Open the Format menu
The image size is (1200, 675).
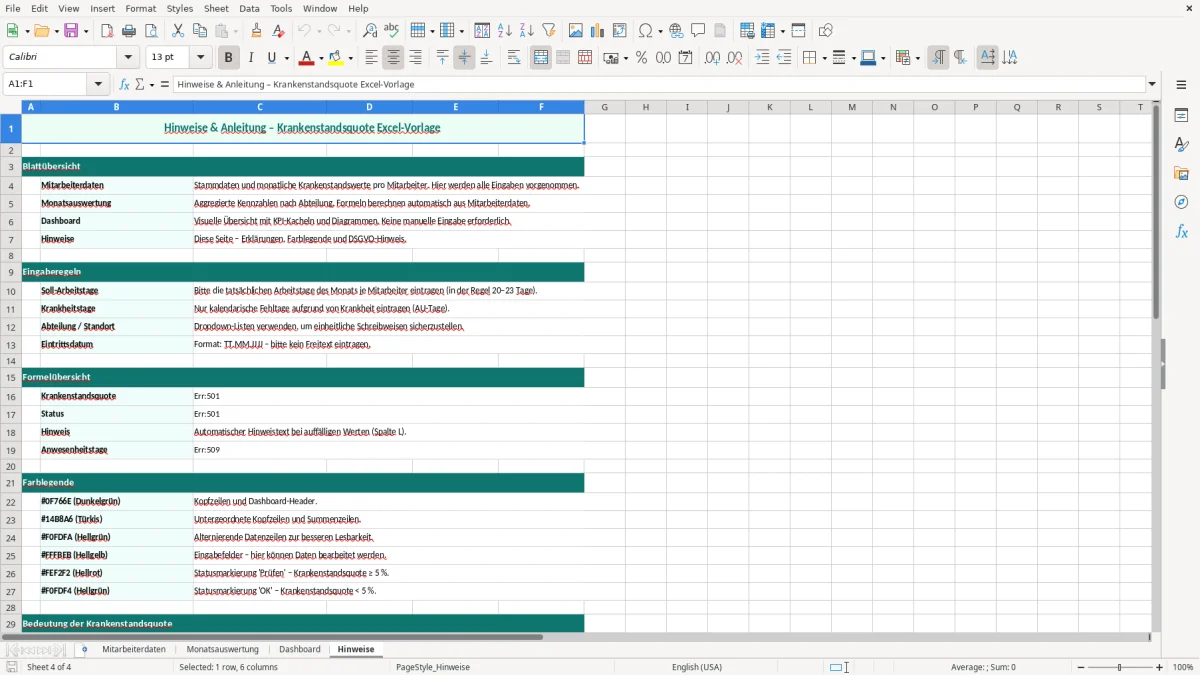[140, 8]
